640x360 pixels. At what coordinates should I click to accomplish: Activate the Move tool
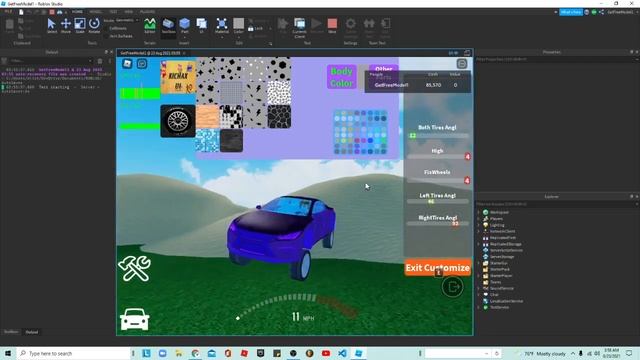click(x=66, y=25)
